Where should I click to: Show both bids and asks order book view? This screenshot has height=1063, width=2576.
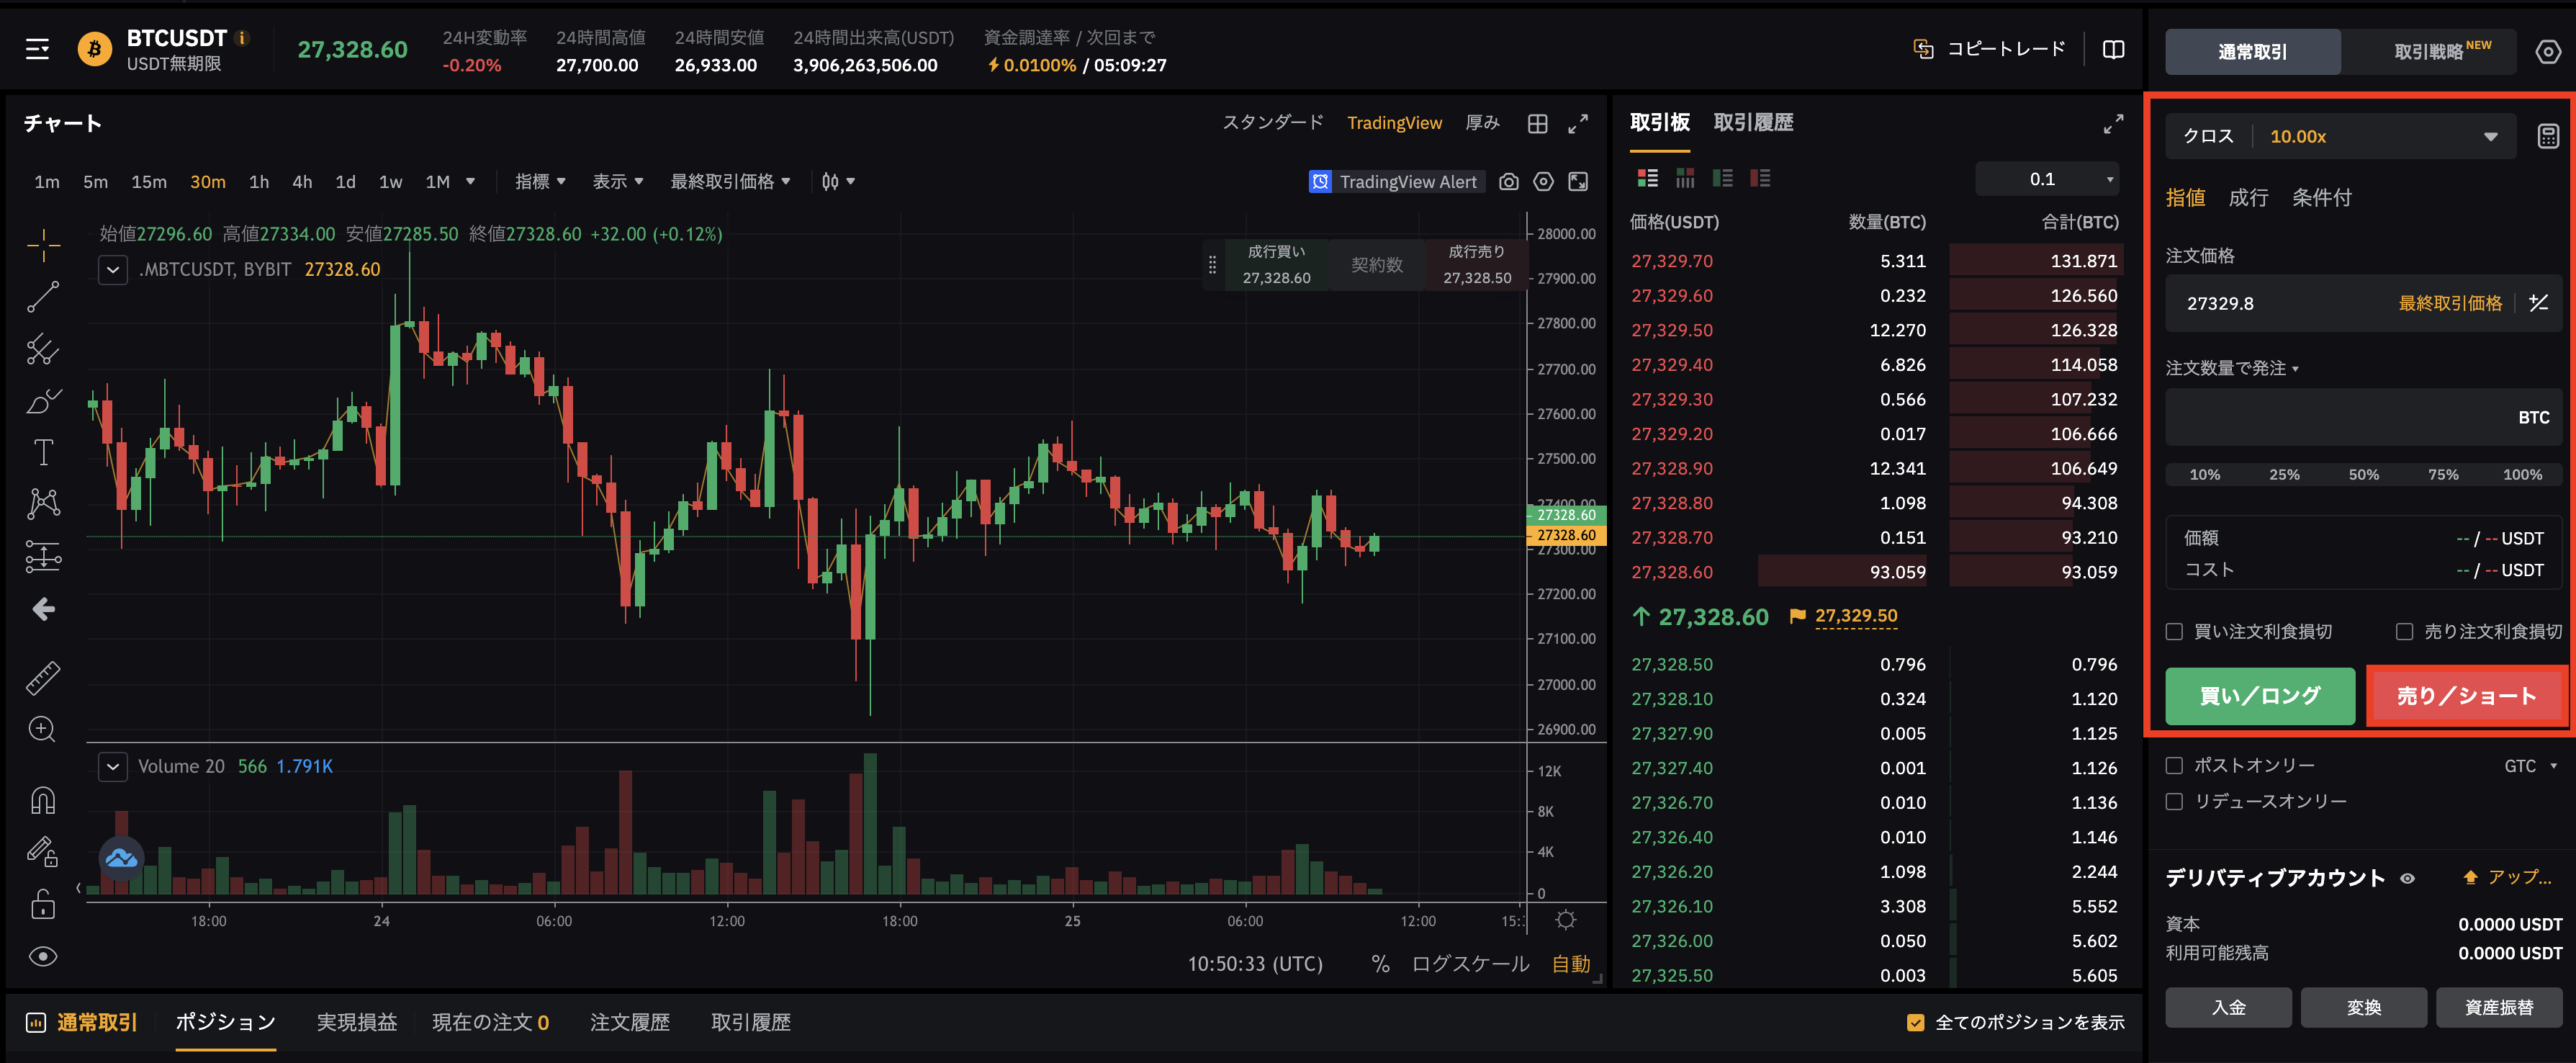1647,178
